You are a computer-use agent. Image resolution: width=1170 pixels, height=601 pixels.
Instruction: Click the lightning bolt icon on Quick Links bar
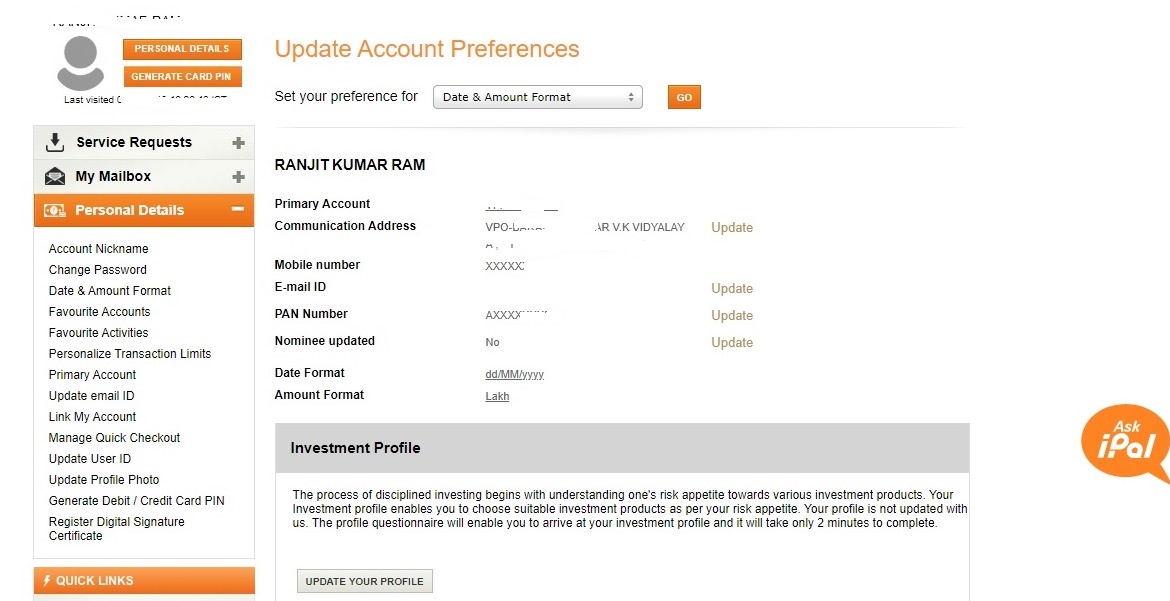[x=48, y=580]
